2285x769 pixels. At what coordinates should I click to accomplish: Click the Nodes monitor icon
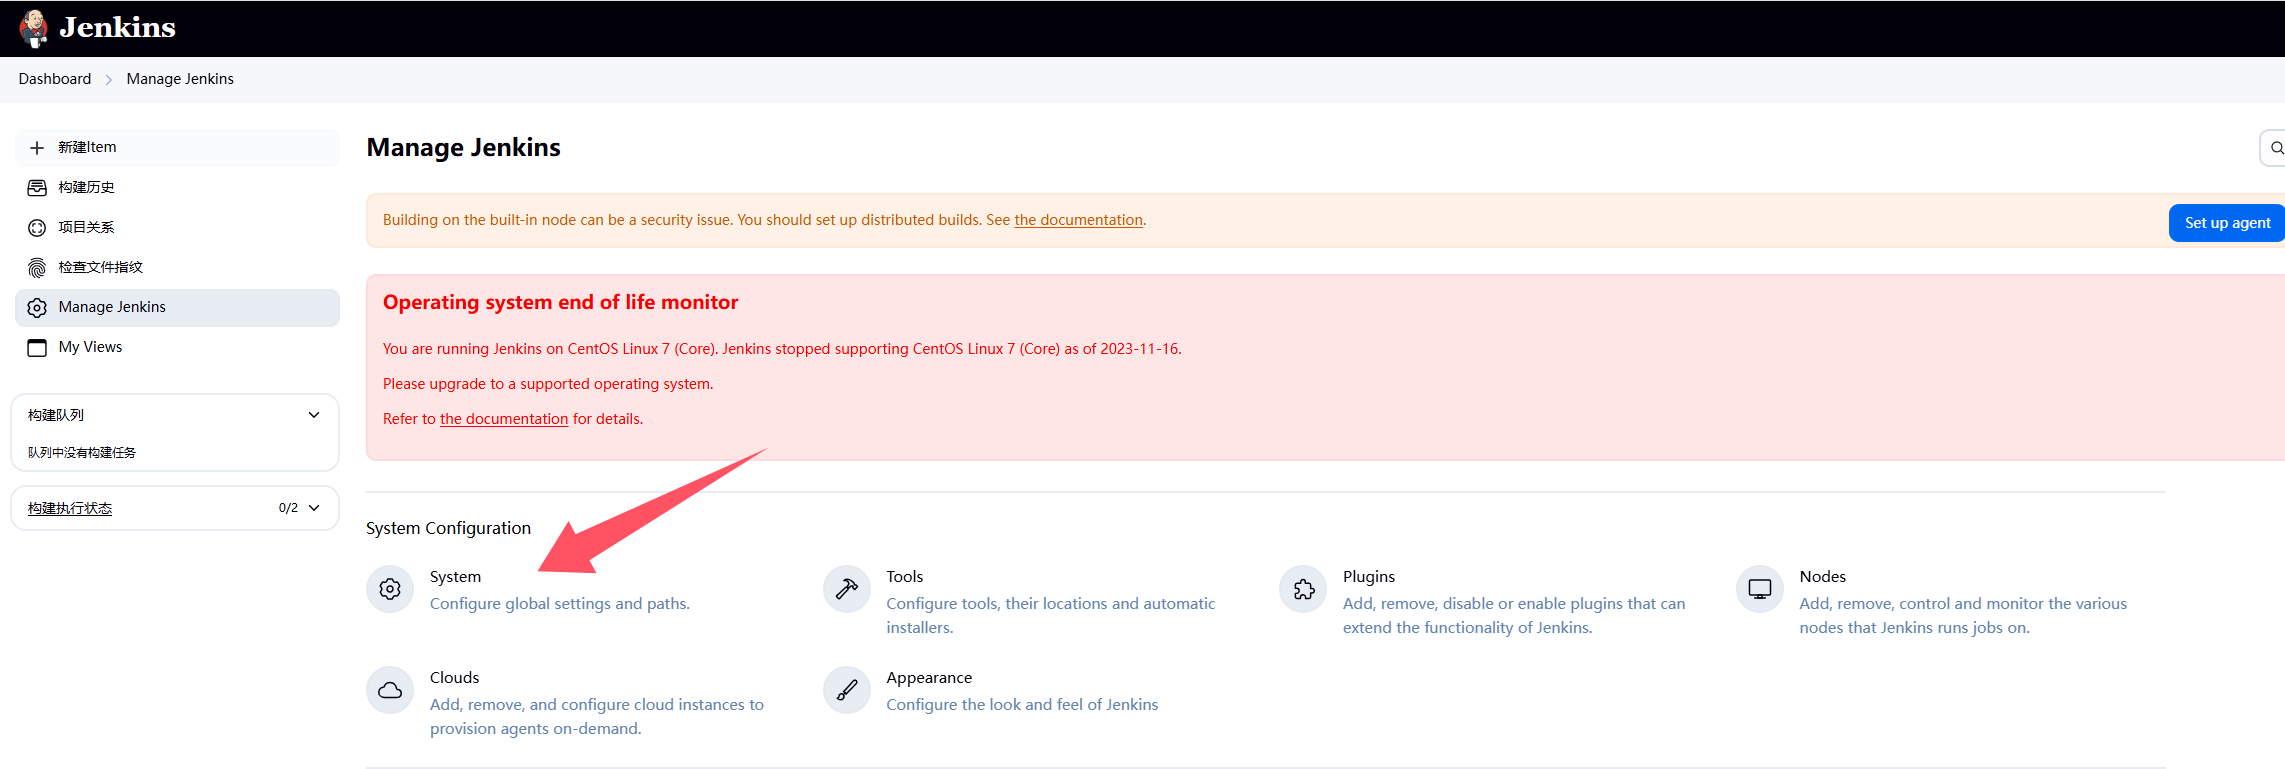pyautogui.click(x=1760, y=589)
